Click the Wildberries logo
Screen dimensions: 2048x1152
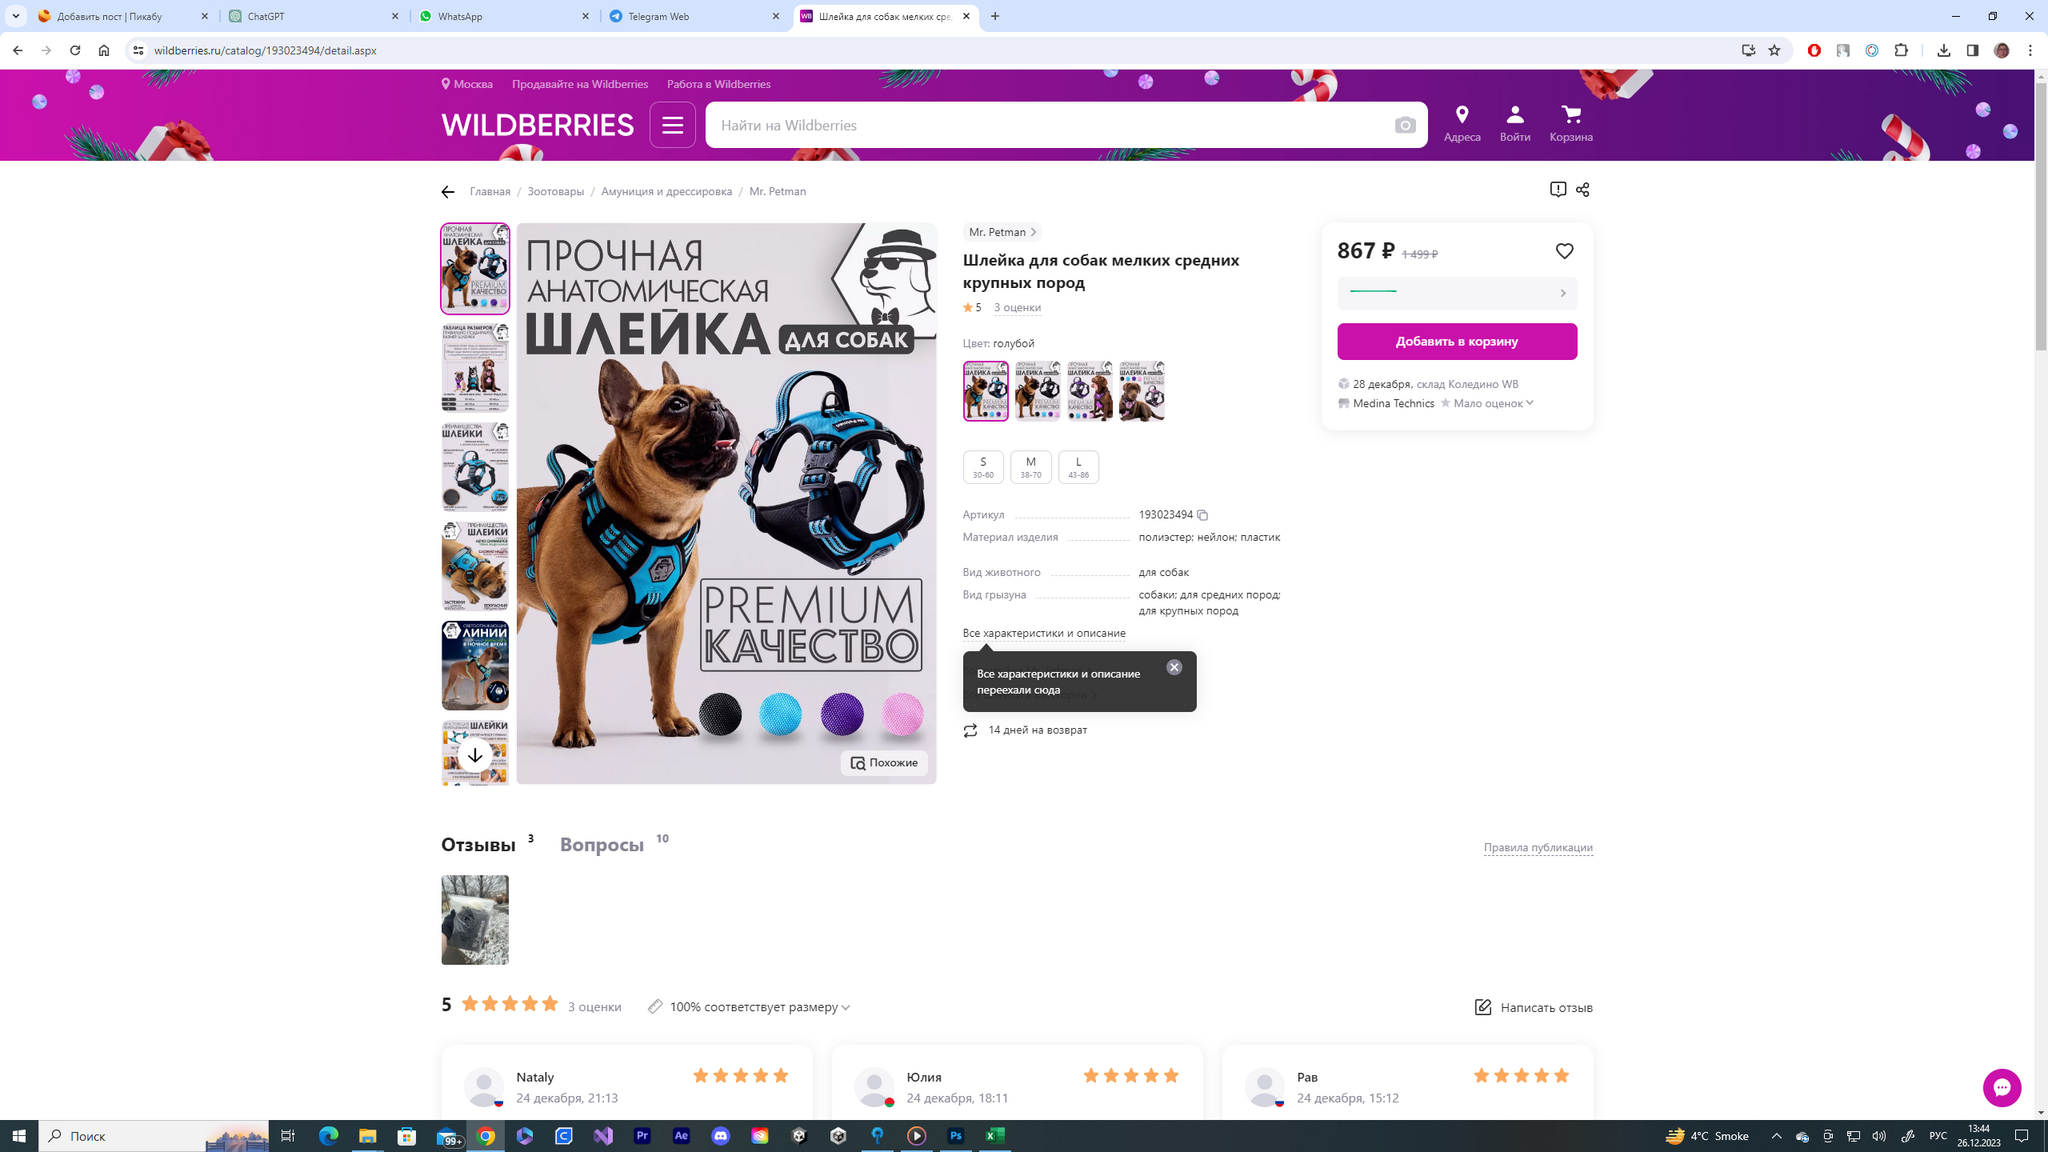pos(537,125)
